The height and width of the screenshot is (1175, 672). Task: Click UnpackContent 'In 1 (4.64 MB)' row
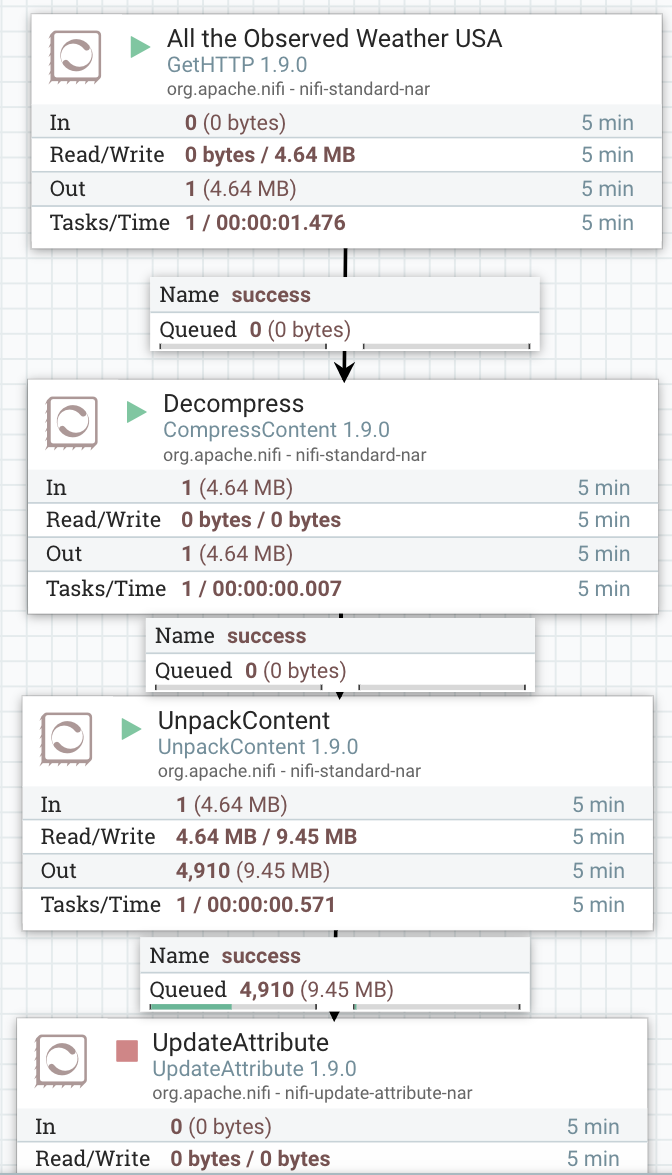(337, 804)
